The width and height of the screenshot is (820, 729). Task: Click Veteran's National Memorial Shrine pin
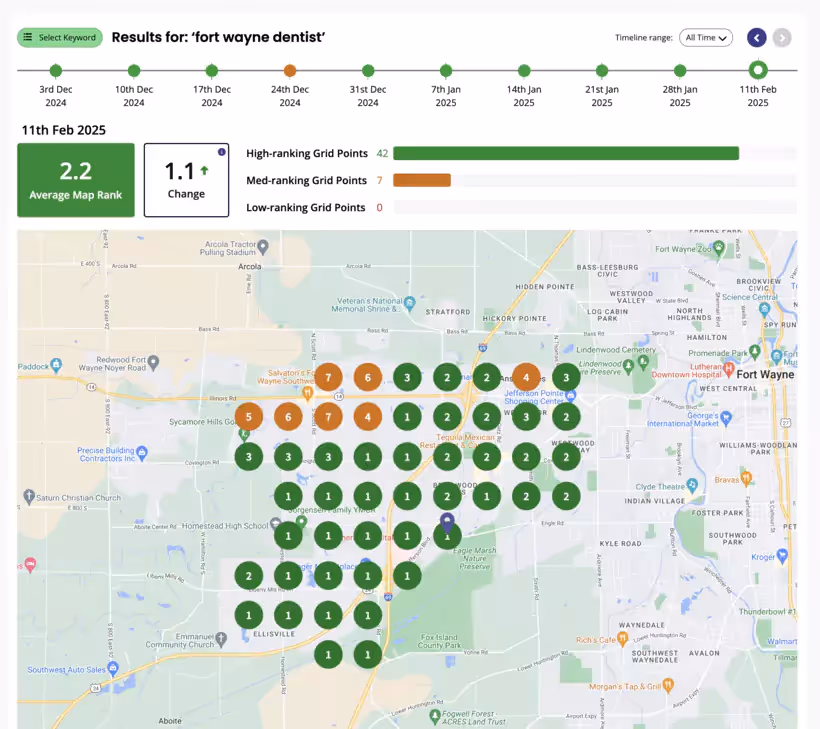[x=409, y=302]
